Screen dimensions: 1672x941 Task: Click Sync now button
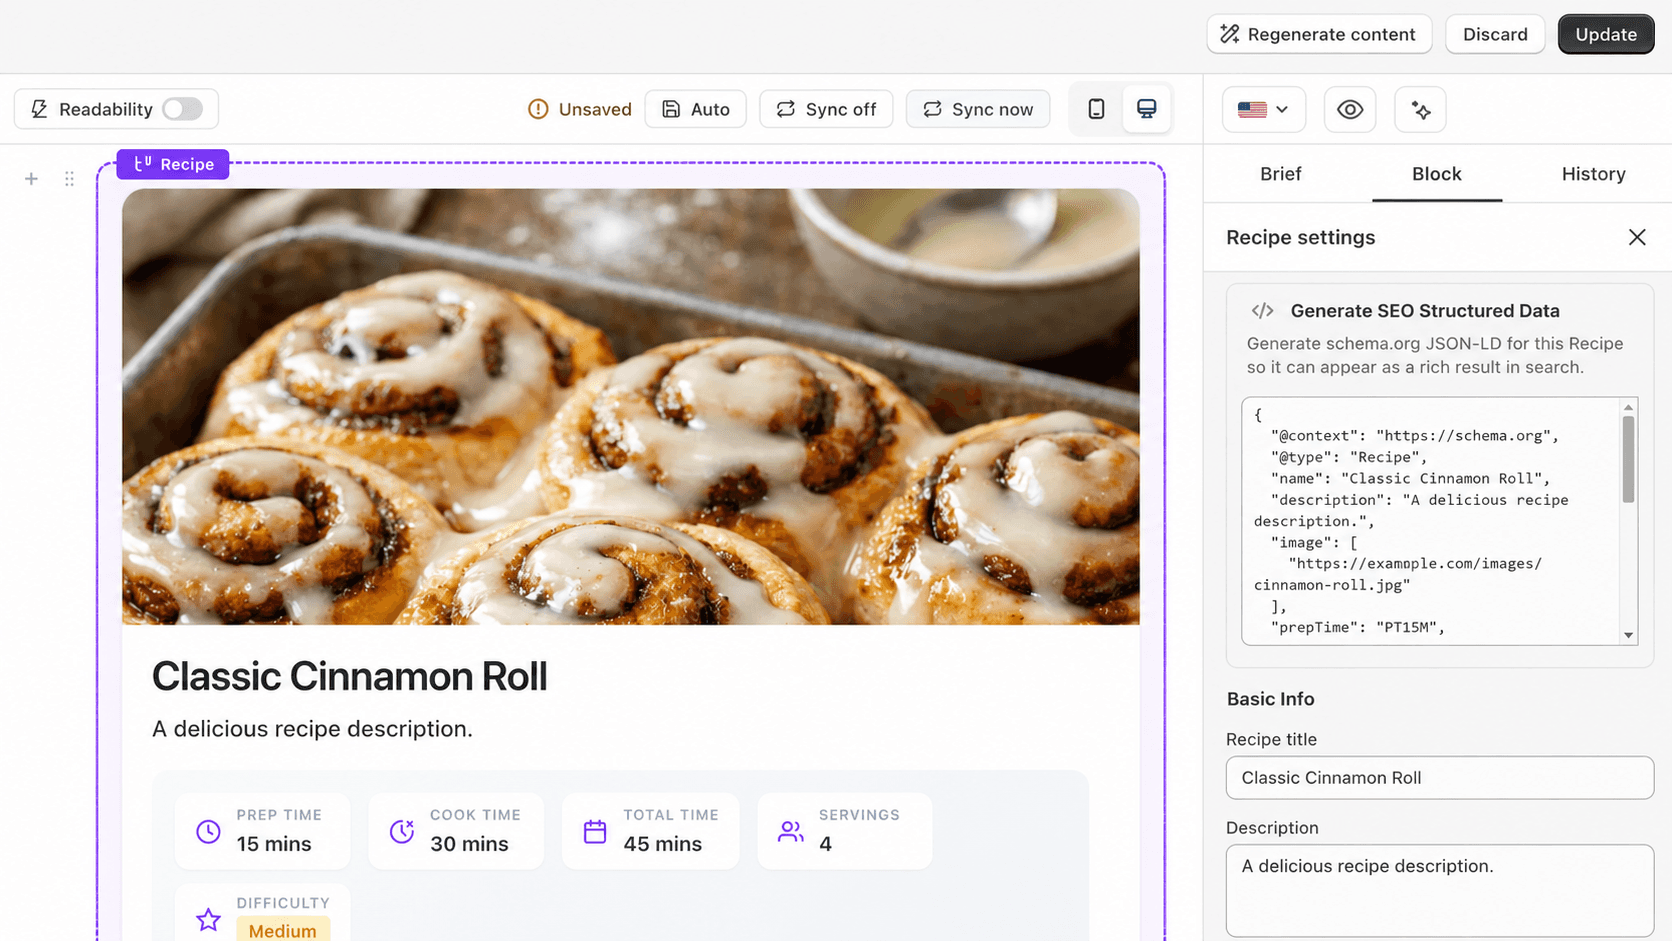(x=978, y=109)
